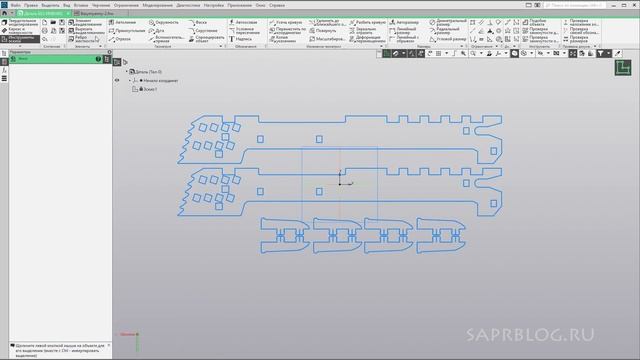The height and width of the screenshot is (360, 640).
Task: Select the Фаска chamfer tool
Action: [x=198, y=22]
